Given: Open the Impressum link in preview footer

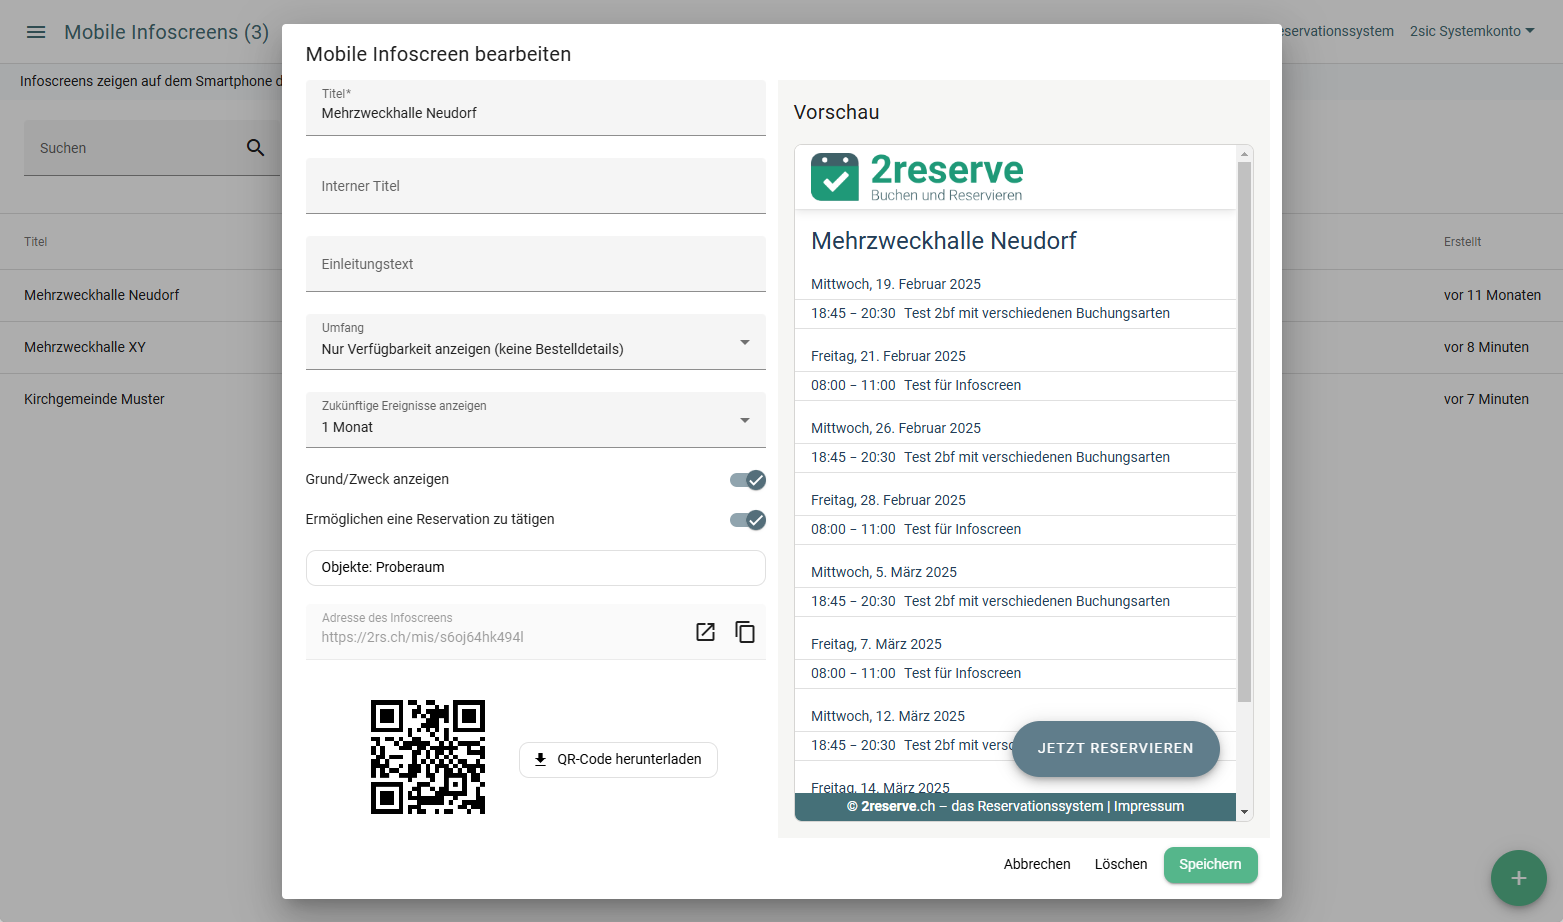Looking at the screenshot, I should (1149, 807).
